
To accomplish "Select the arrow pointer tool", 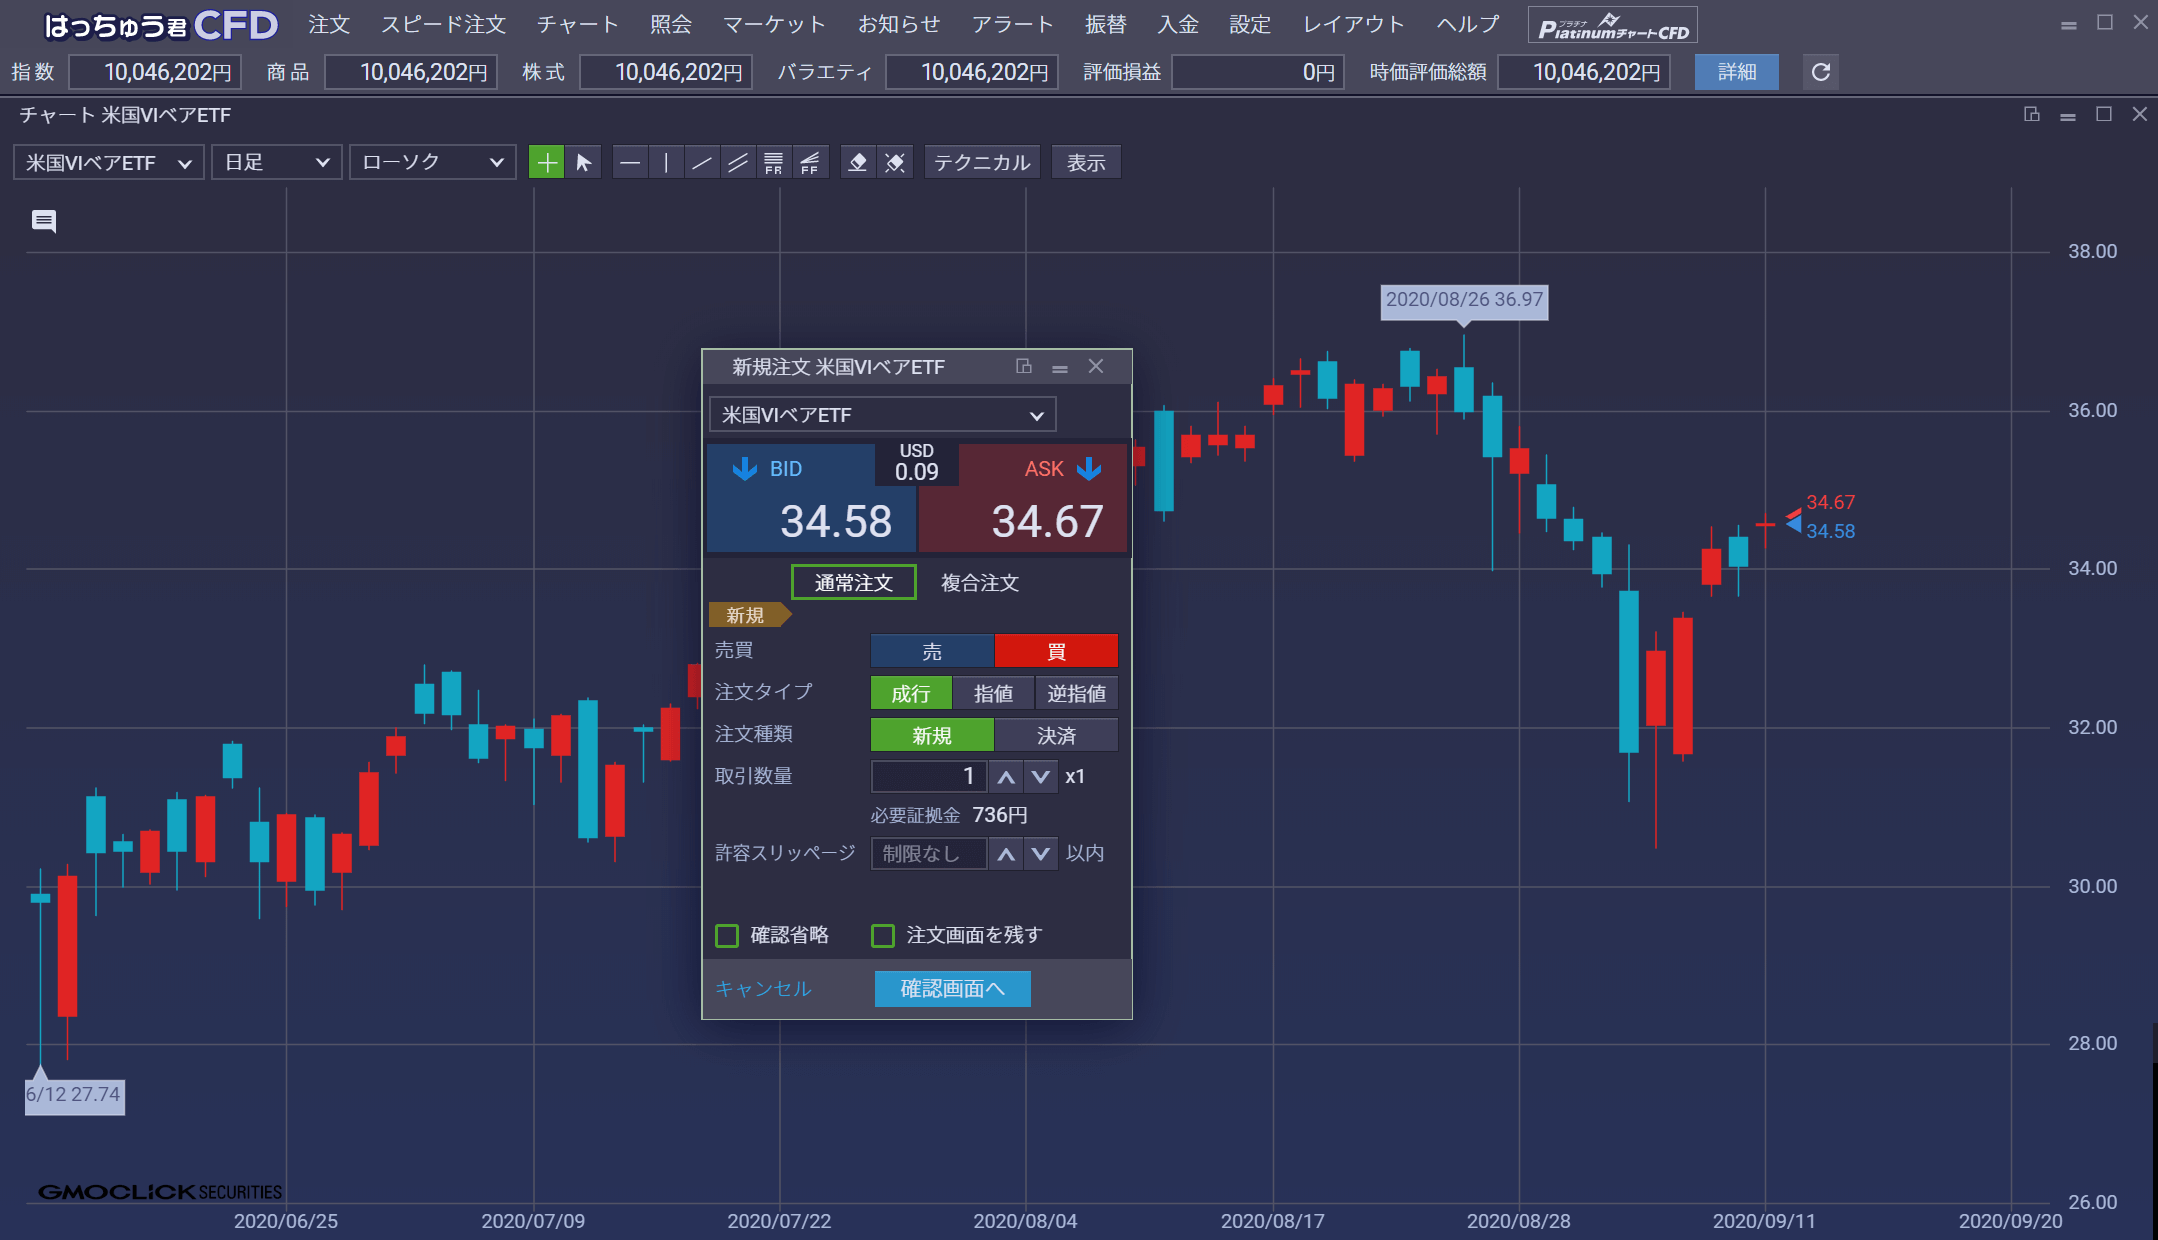I will [584, 162].
